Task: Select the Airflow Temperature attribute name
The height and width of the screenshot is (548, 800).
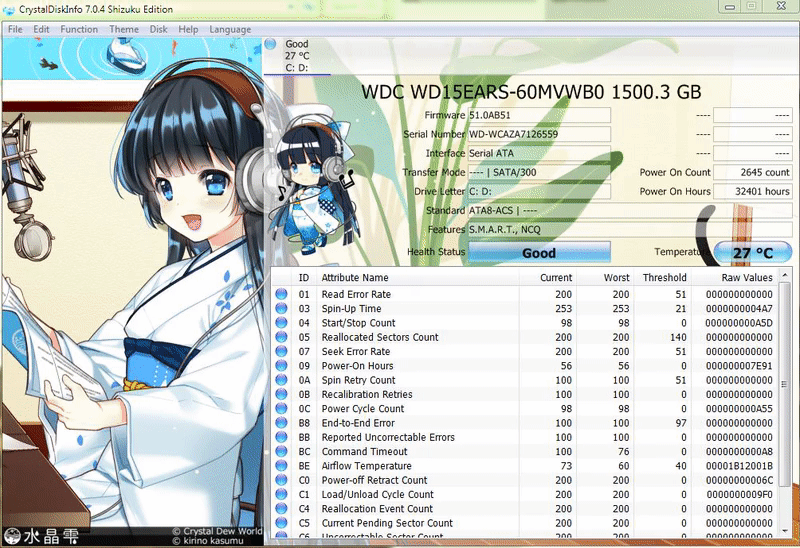Action: point(366,466)
